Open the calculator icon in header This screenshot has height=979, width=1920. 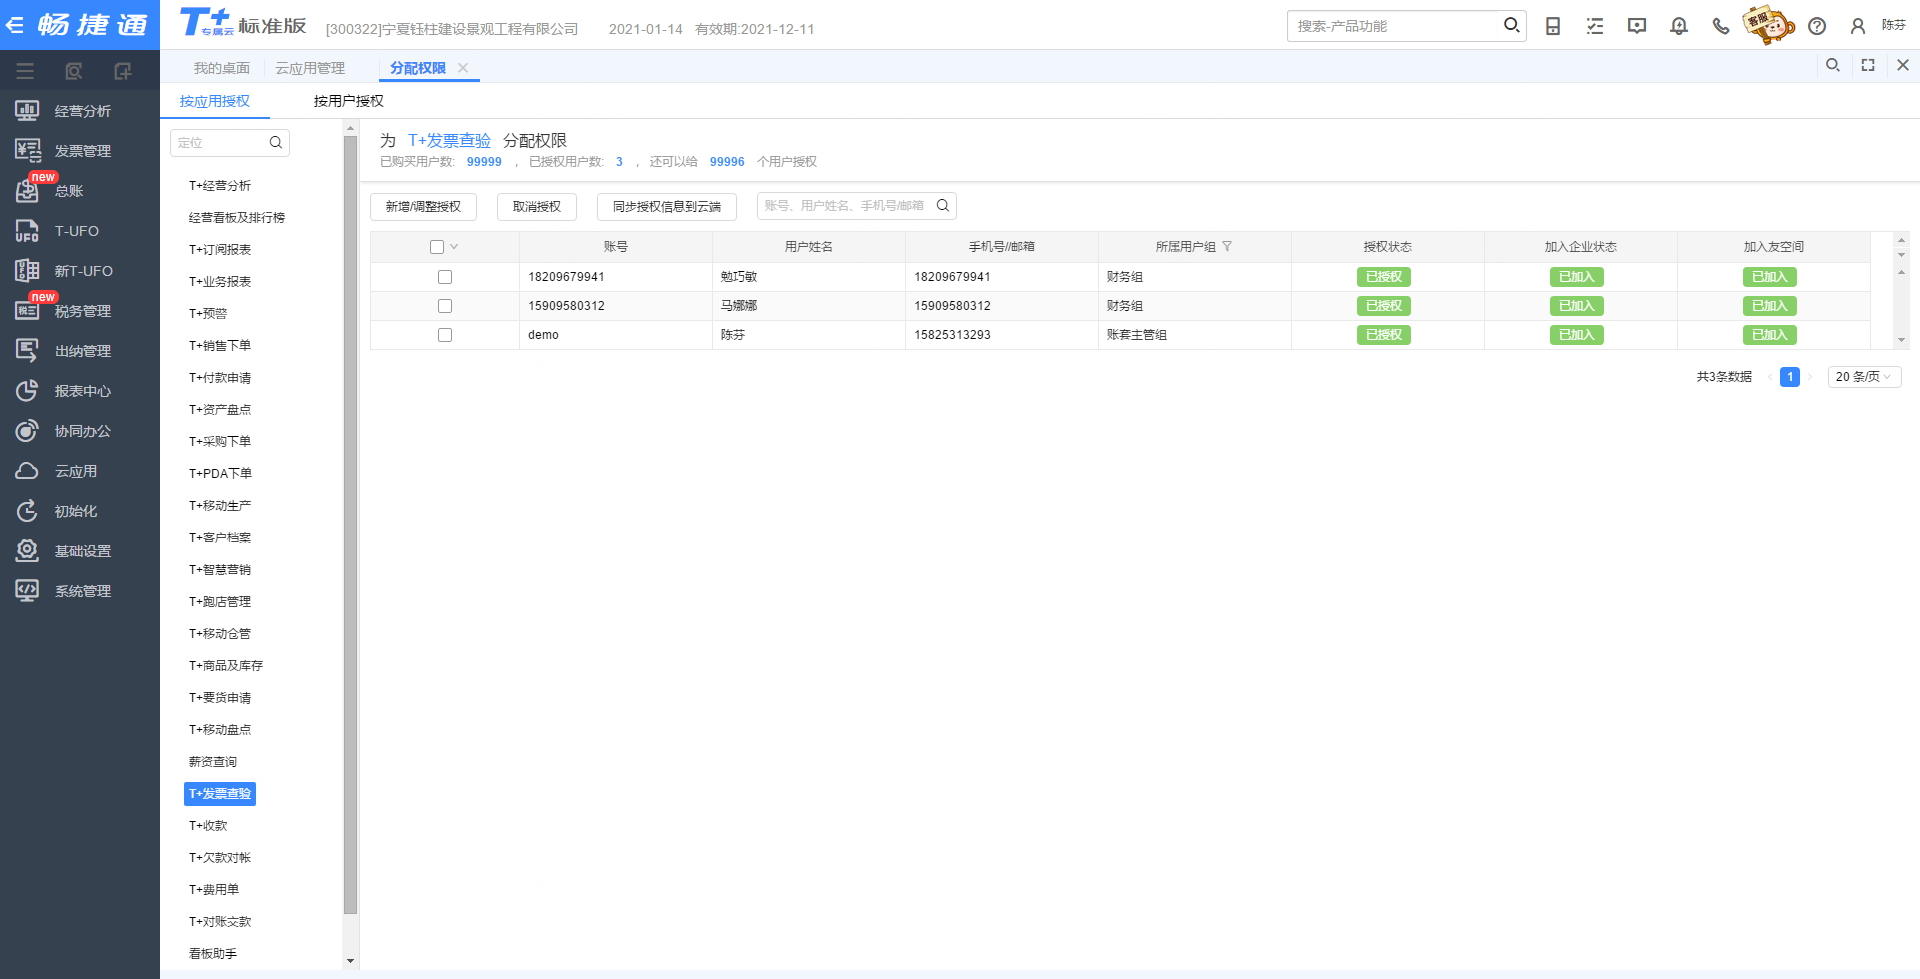(1553, 26)
